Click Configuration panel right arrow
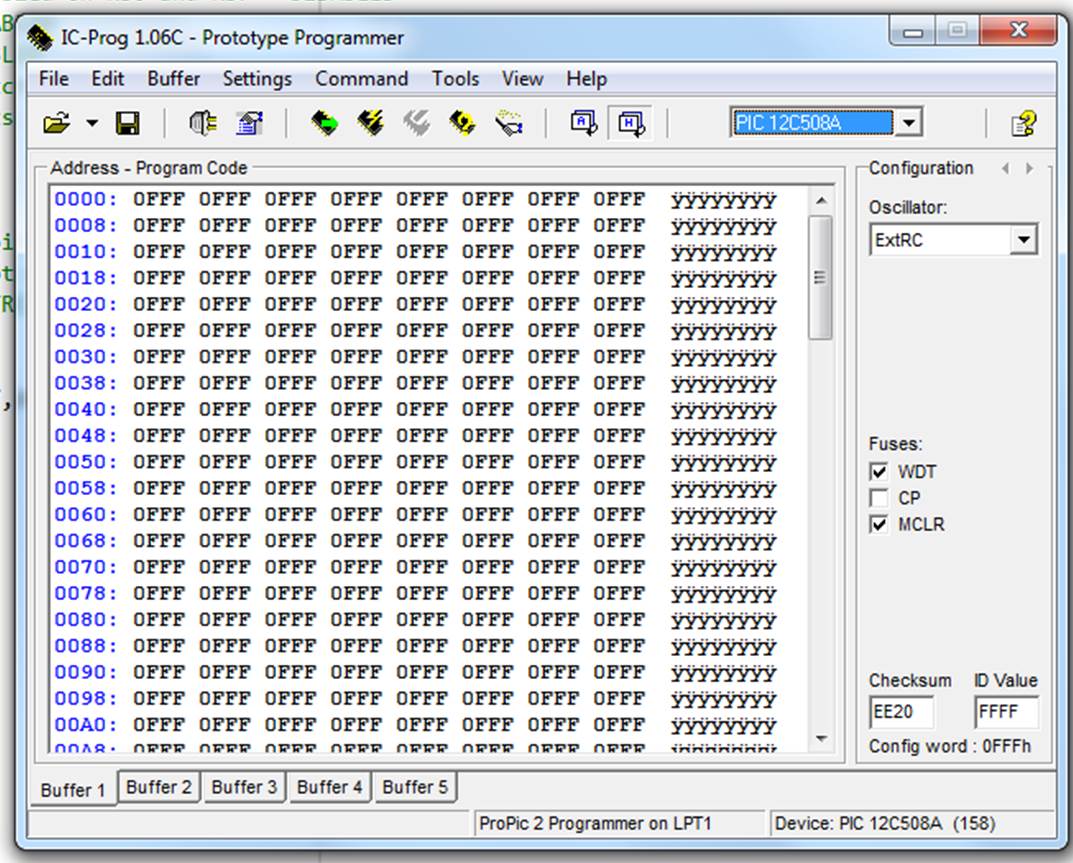The image size is (1073, 863). pyautogui.click(x=1029, y=168)
